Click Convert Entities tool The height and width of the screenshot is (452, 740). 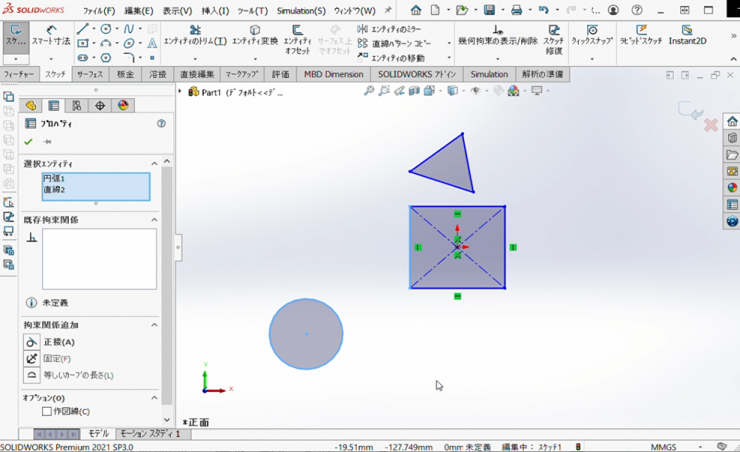coord(255,35)
